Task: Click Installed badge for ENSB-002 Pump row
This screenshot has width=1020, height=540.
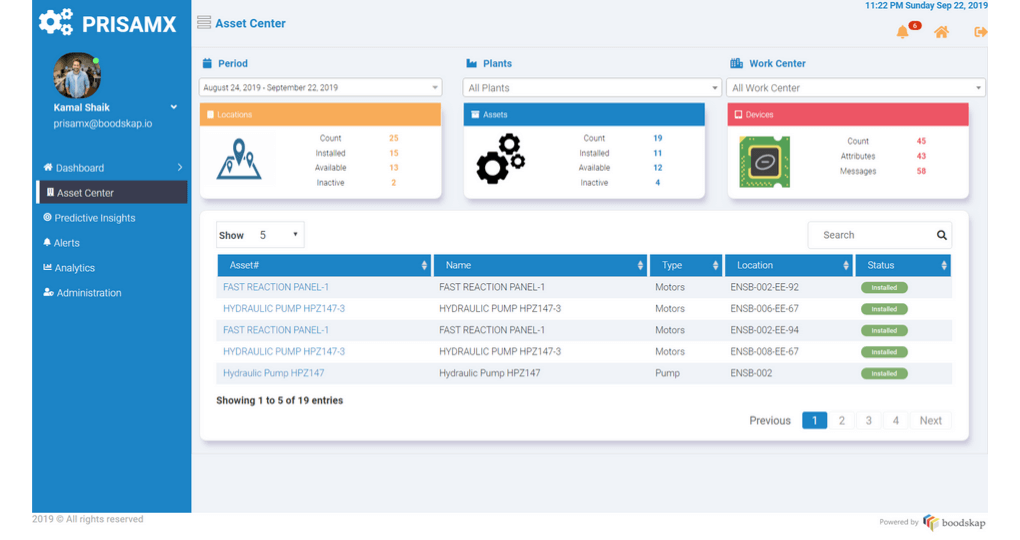Action: click(884, 373)
